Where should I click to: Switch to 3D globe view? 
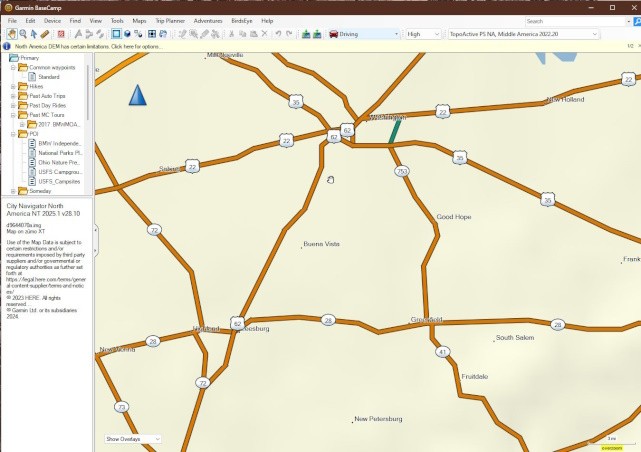(127, 34)
